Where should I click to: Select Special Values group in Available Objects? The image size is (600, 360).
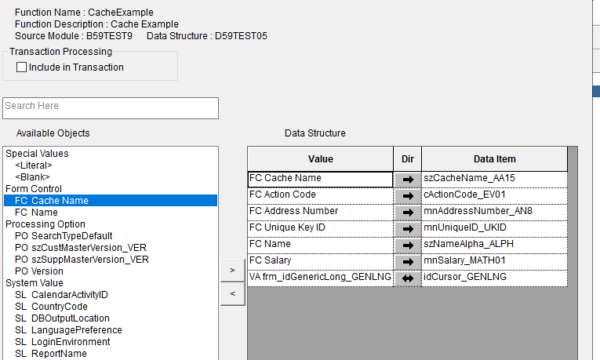37,153
